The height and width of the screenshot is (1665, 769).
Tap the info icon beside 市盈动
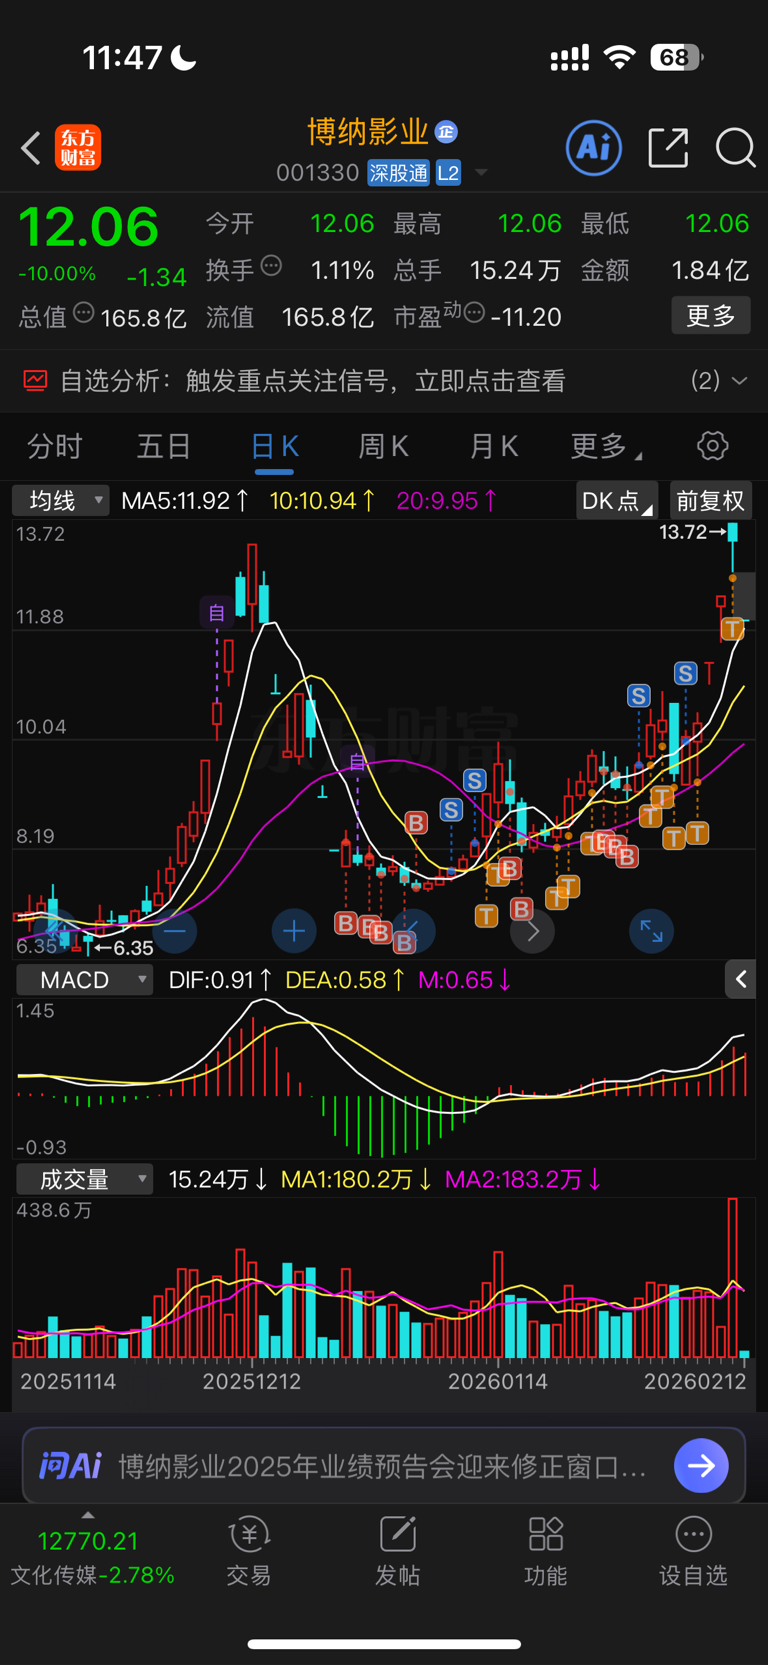(474, 313)
